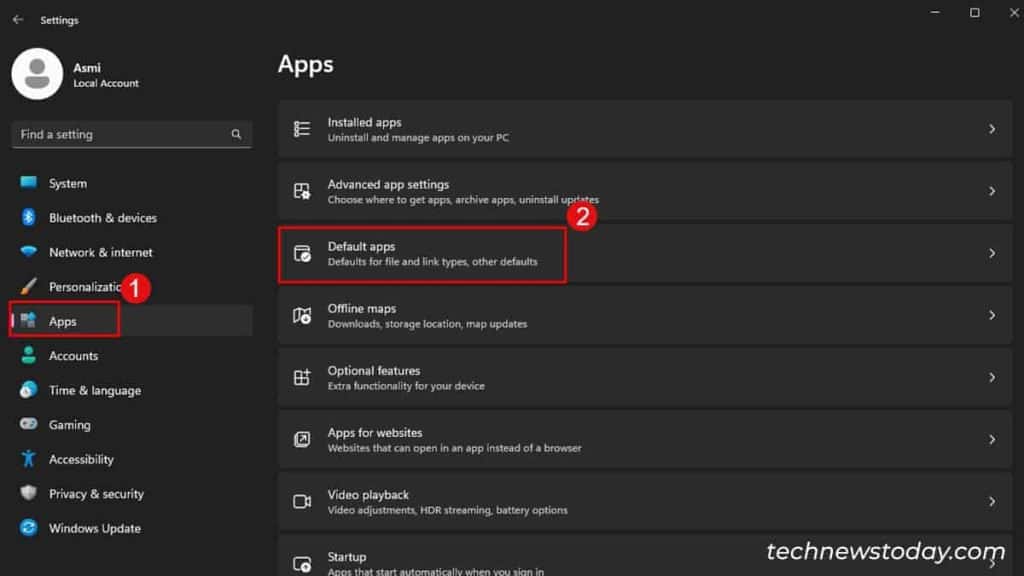This screenshot has width=1024, height=576.
Task: Click the Apps for websites icon
Action: [x=301, y=439]
